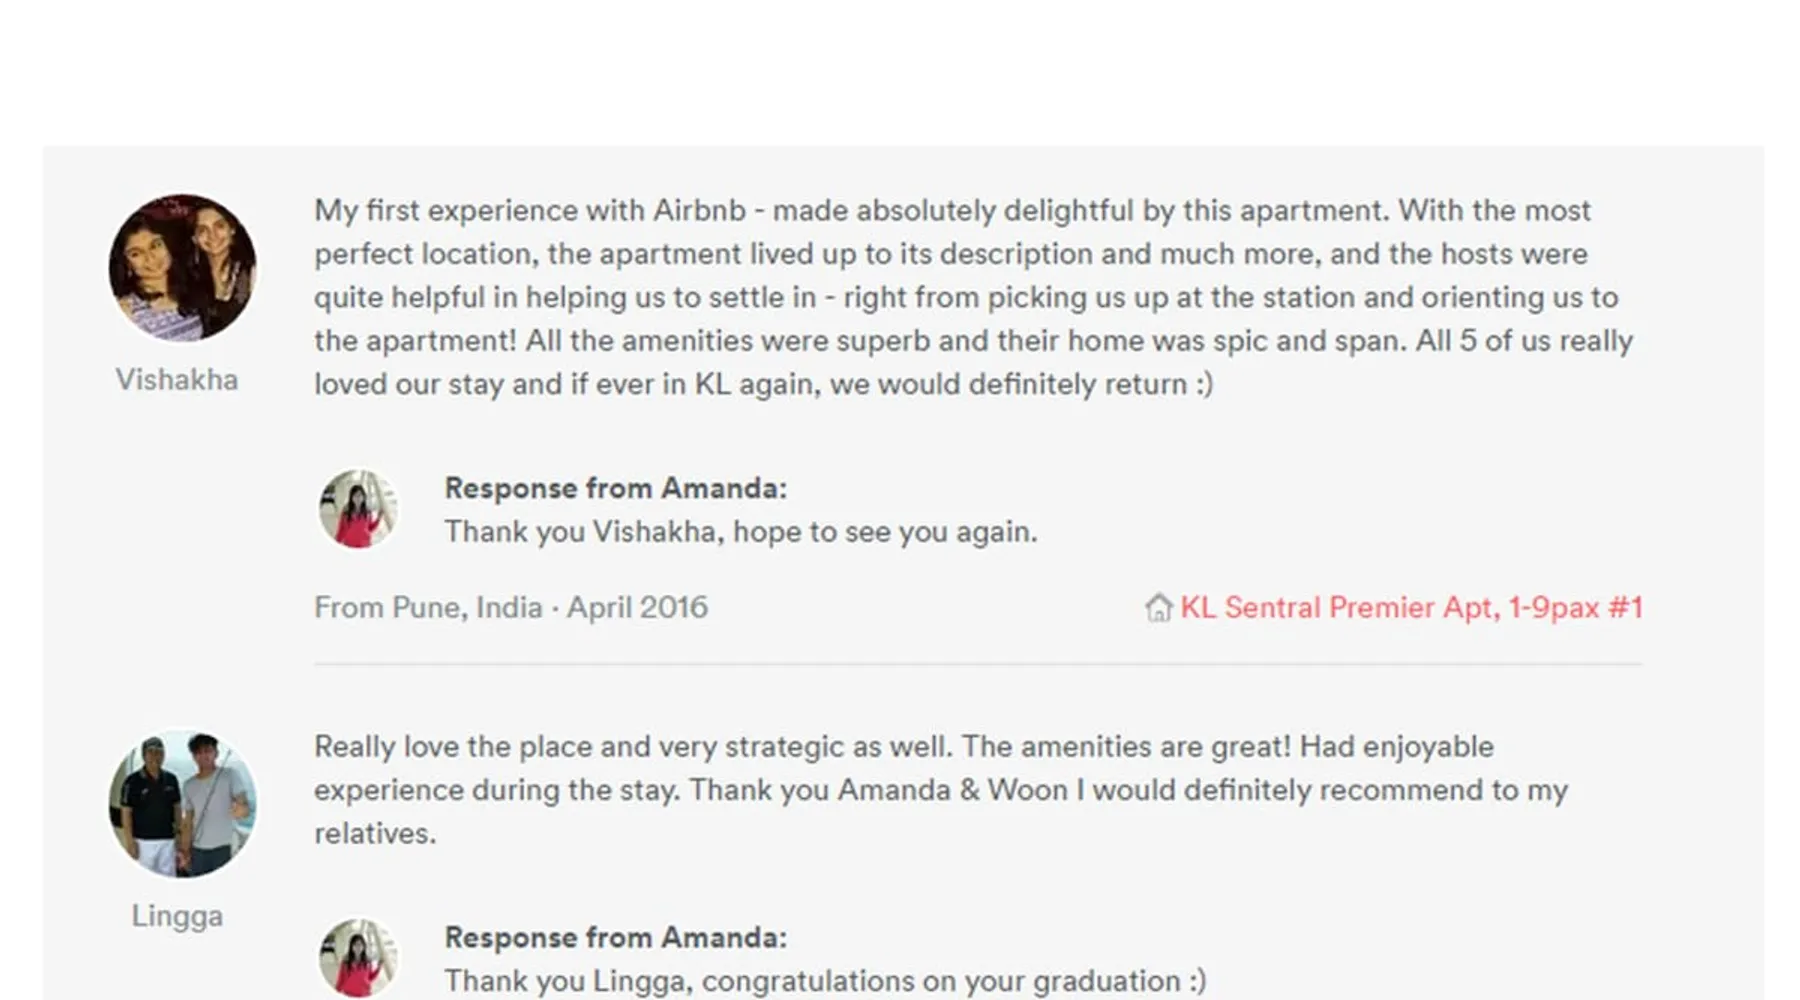Open Lingga's profile photo

tap(182, 804)
